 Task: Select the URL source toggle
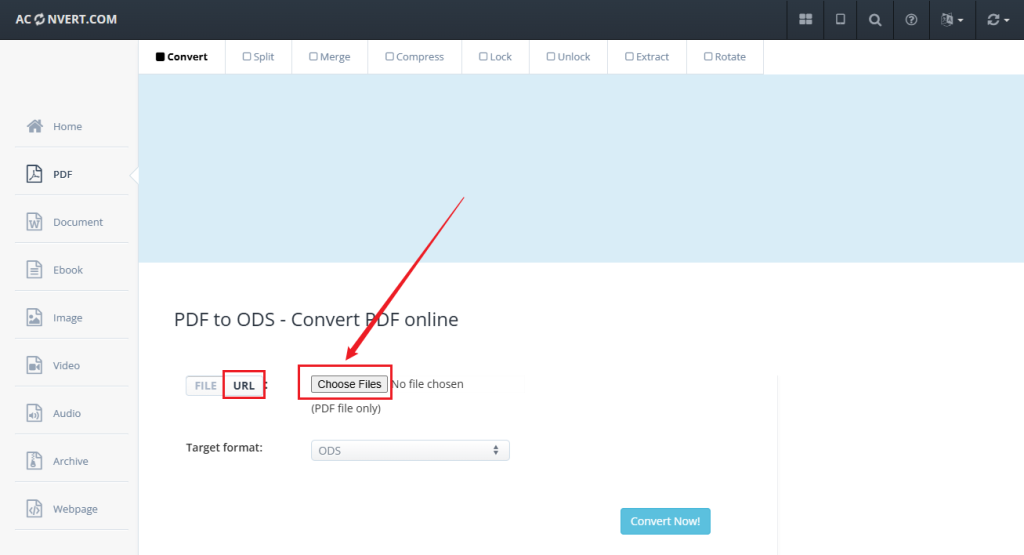(244, 386)
